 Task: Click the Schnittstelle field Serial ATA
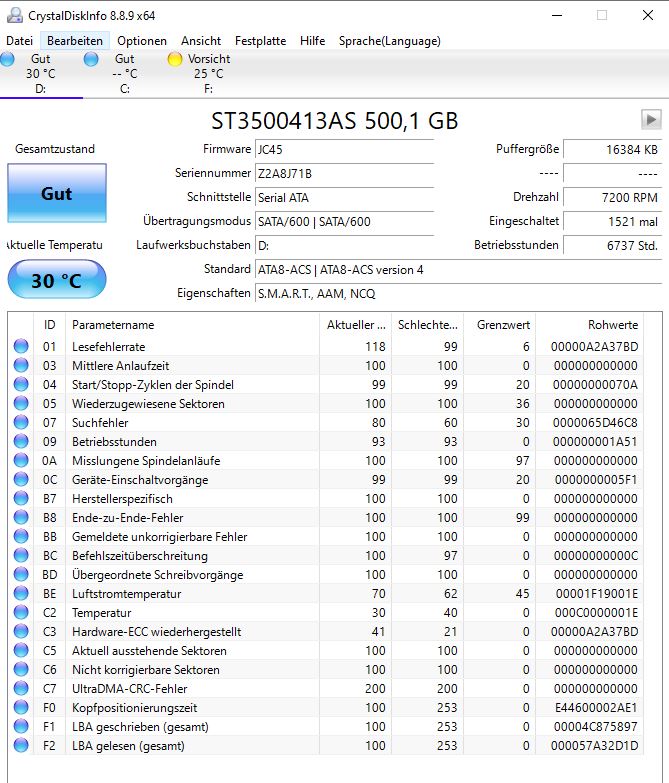(x=344, y=197)
